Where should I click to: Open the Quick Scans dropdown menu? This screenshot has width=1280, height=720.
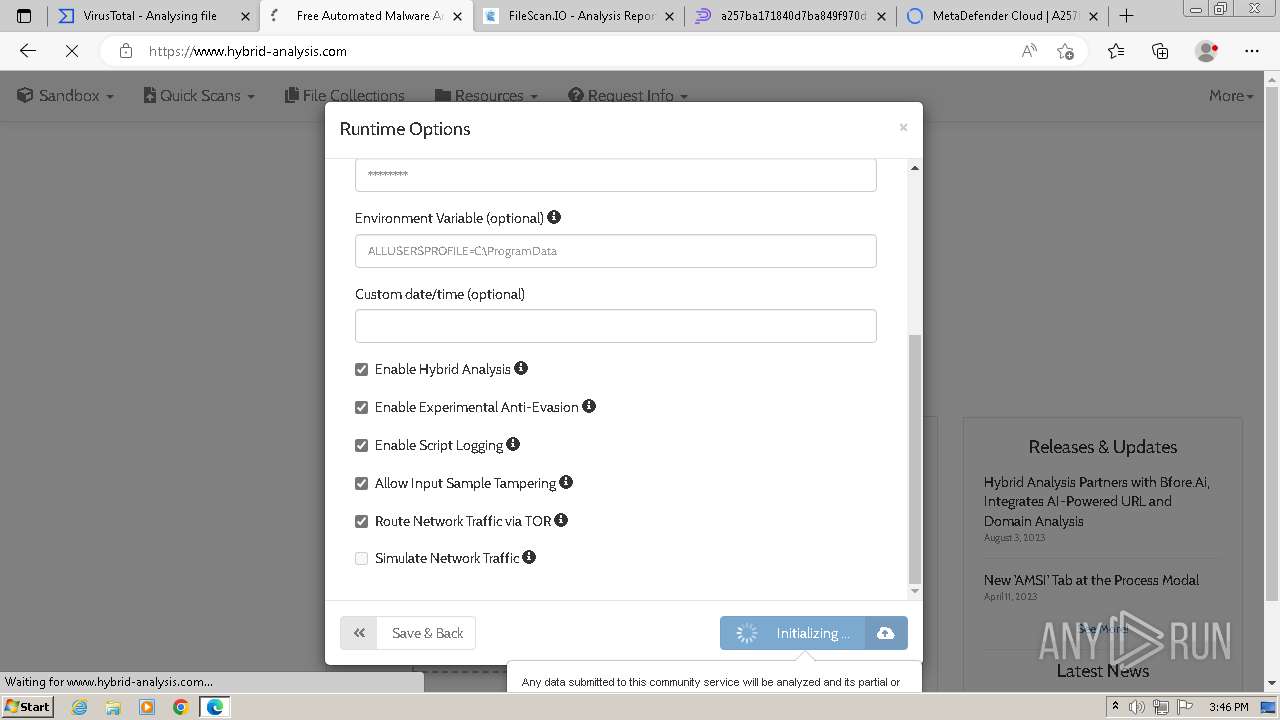point(200,96)
